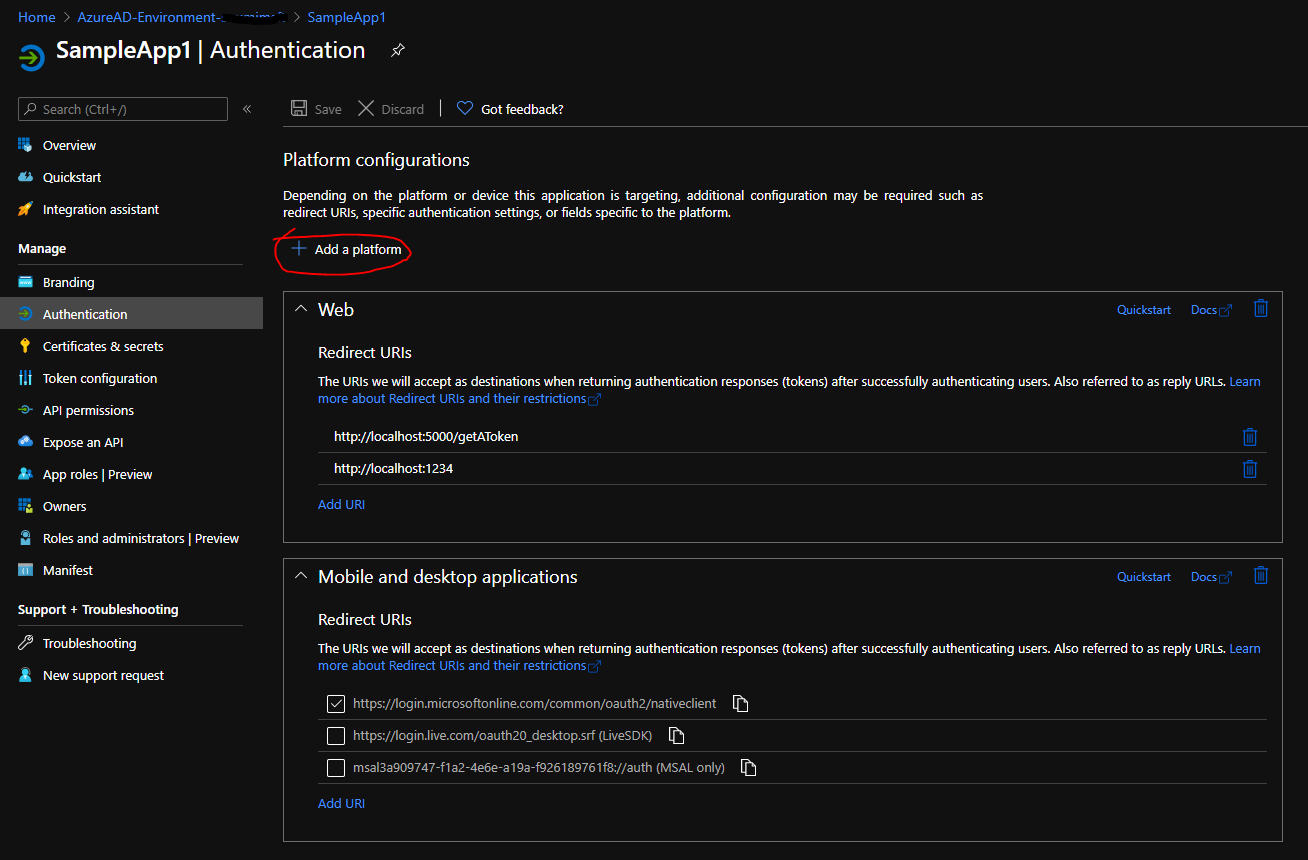Open Docs link in Mobile and desktop section
Viewport: 1308px width, 860px height.
point(1211,577)
